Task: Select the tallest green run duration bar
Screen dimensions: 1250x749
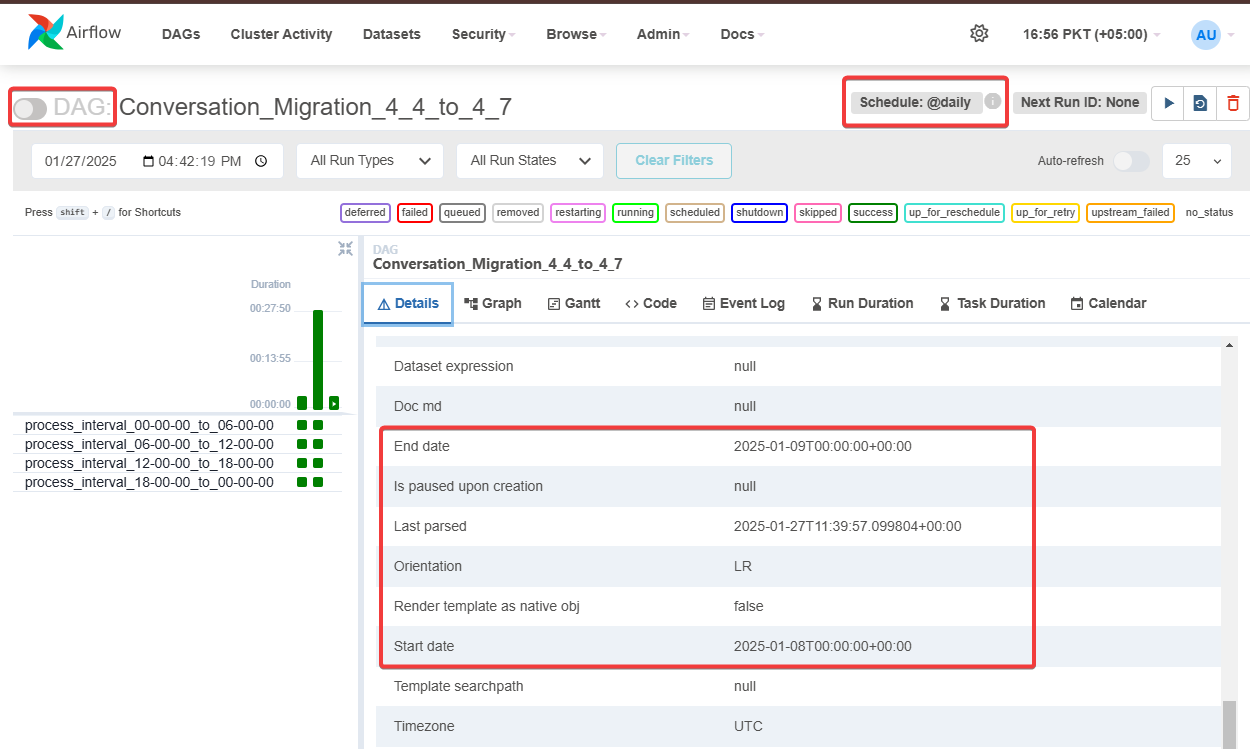Action: point(318,359)
